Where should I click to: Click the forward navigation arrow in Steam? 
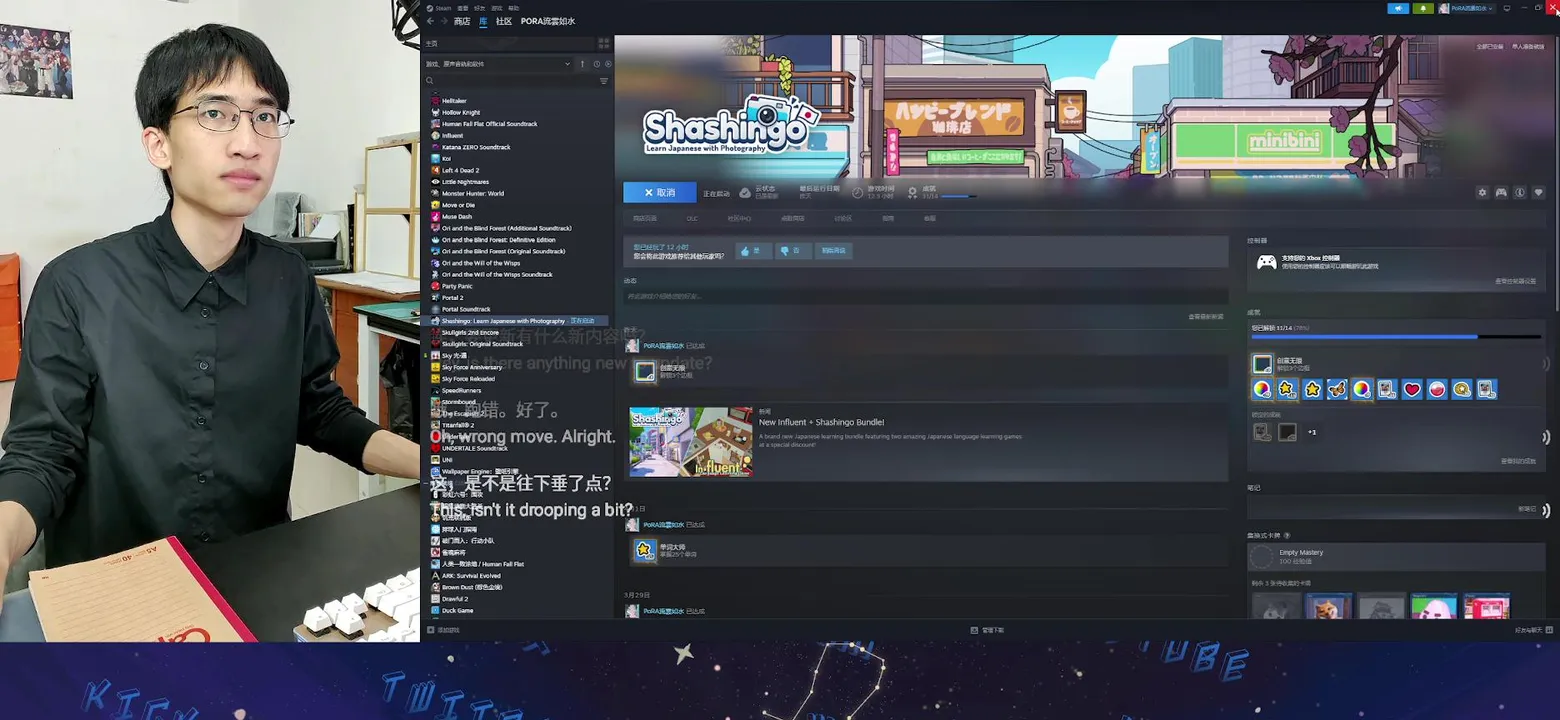[x=444, y=21]
